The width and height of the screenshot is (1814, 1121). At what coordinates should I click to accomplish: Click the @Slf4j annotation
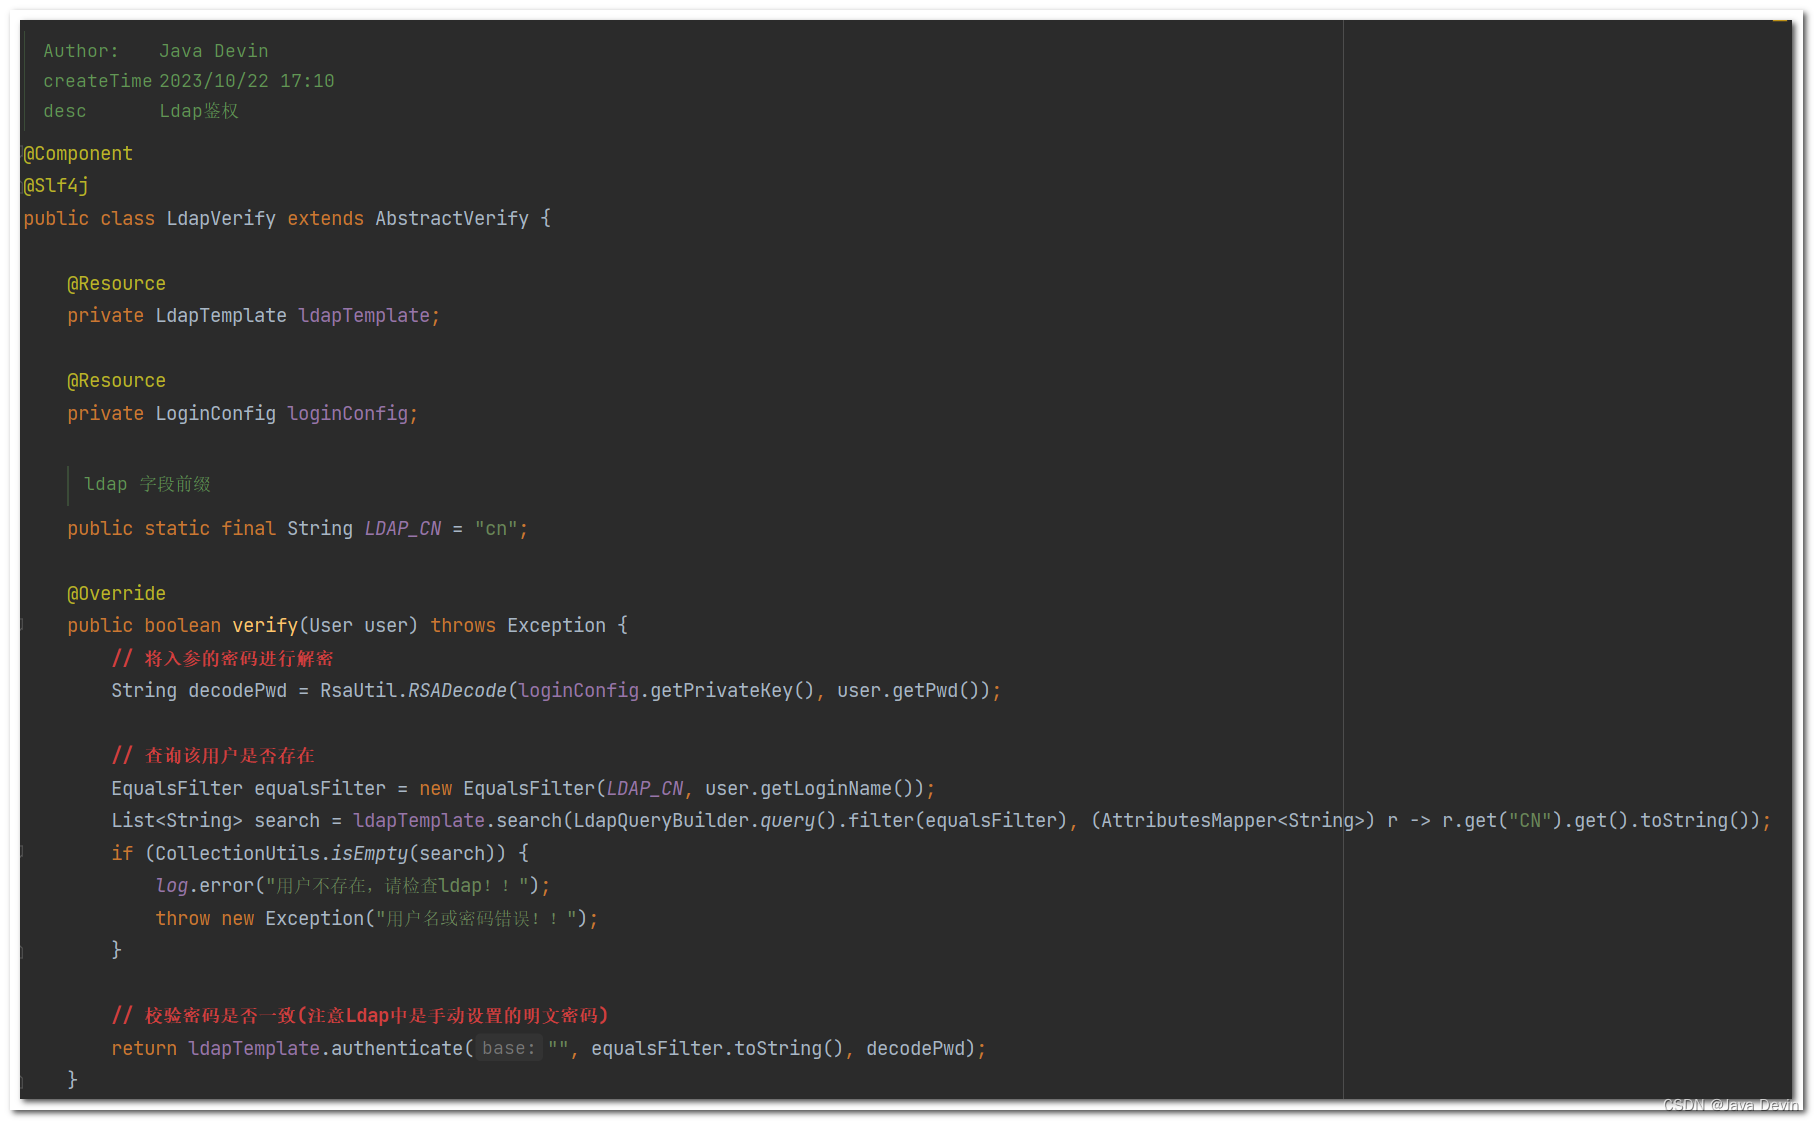click(x=56, y=185)
